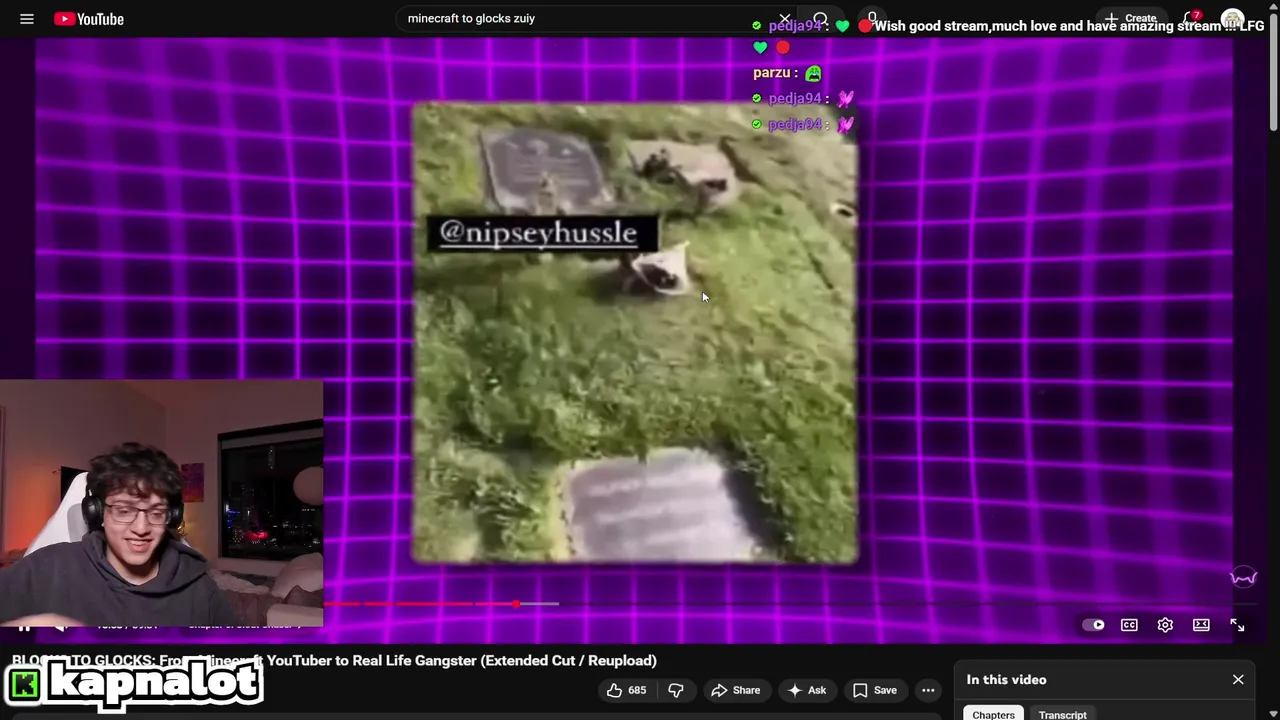Open the notifications bell
Viewport: 1280px width, 720px height.
point(1191,19)
